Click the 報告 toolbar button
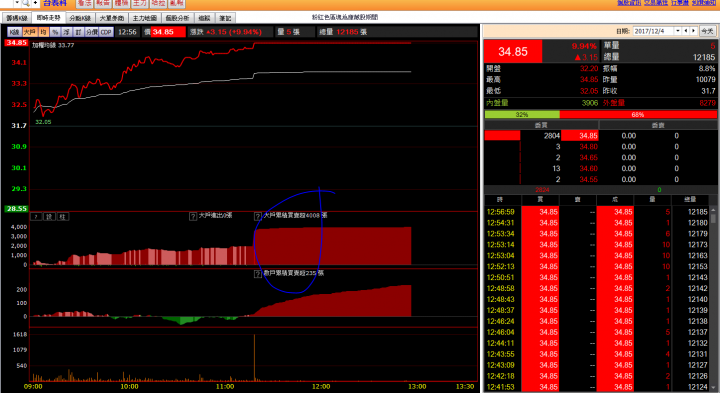 [103, 3]
